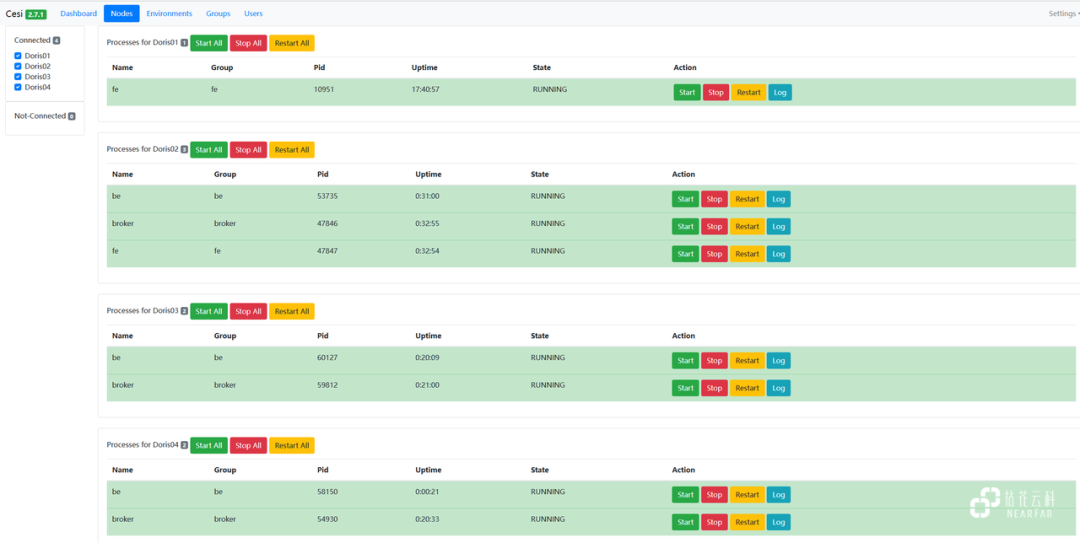Stop the broker process with pid 59812

(x=714, y=388)
